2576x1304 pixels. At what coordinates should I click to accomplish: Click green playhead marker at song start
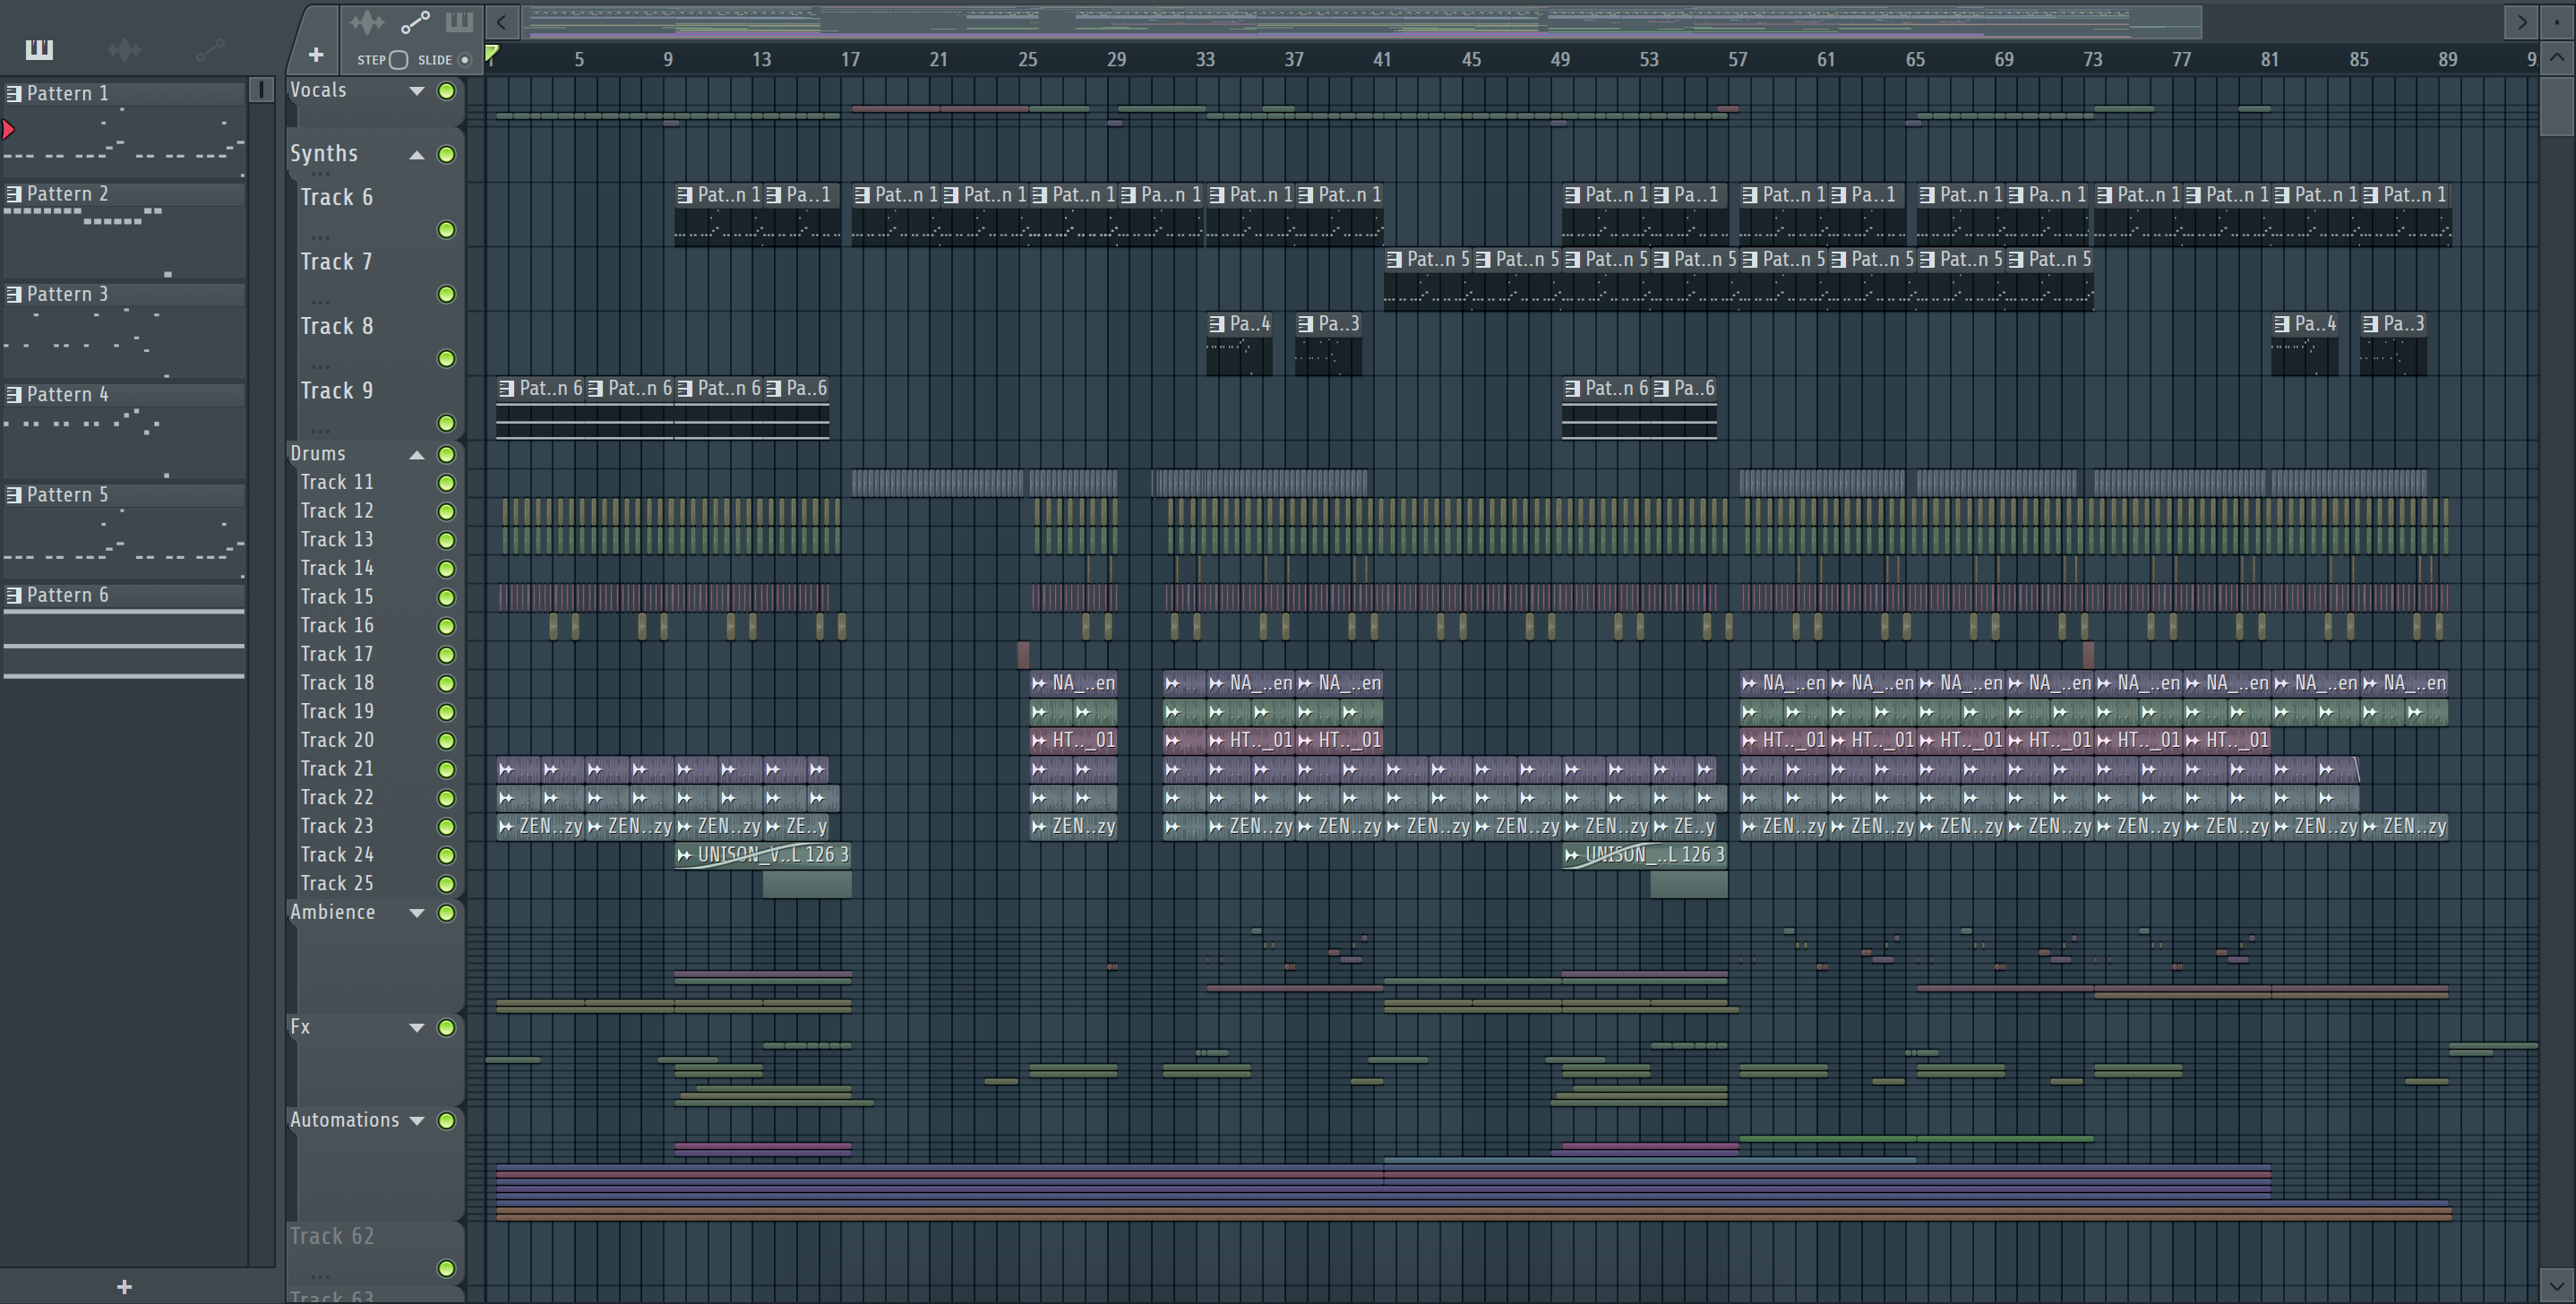492,54
